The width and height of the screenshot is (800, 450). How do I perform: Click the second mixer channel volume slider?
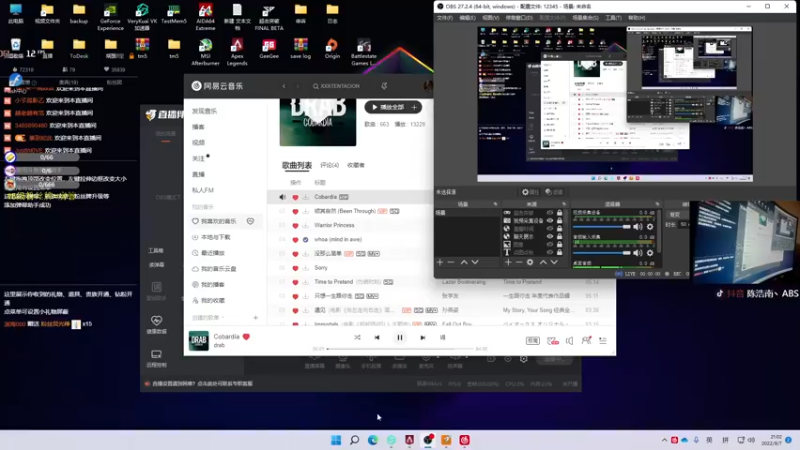[x=602, y=253]
